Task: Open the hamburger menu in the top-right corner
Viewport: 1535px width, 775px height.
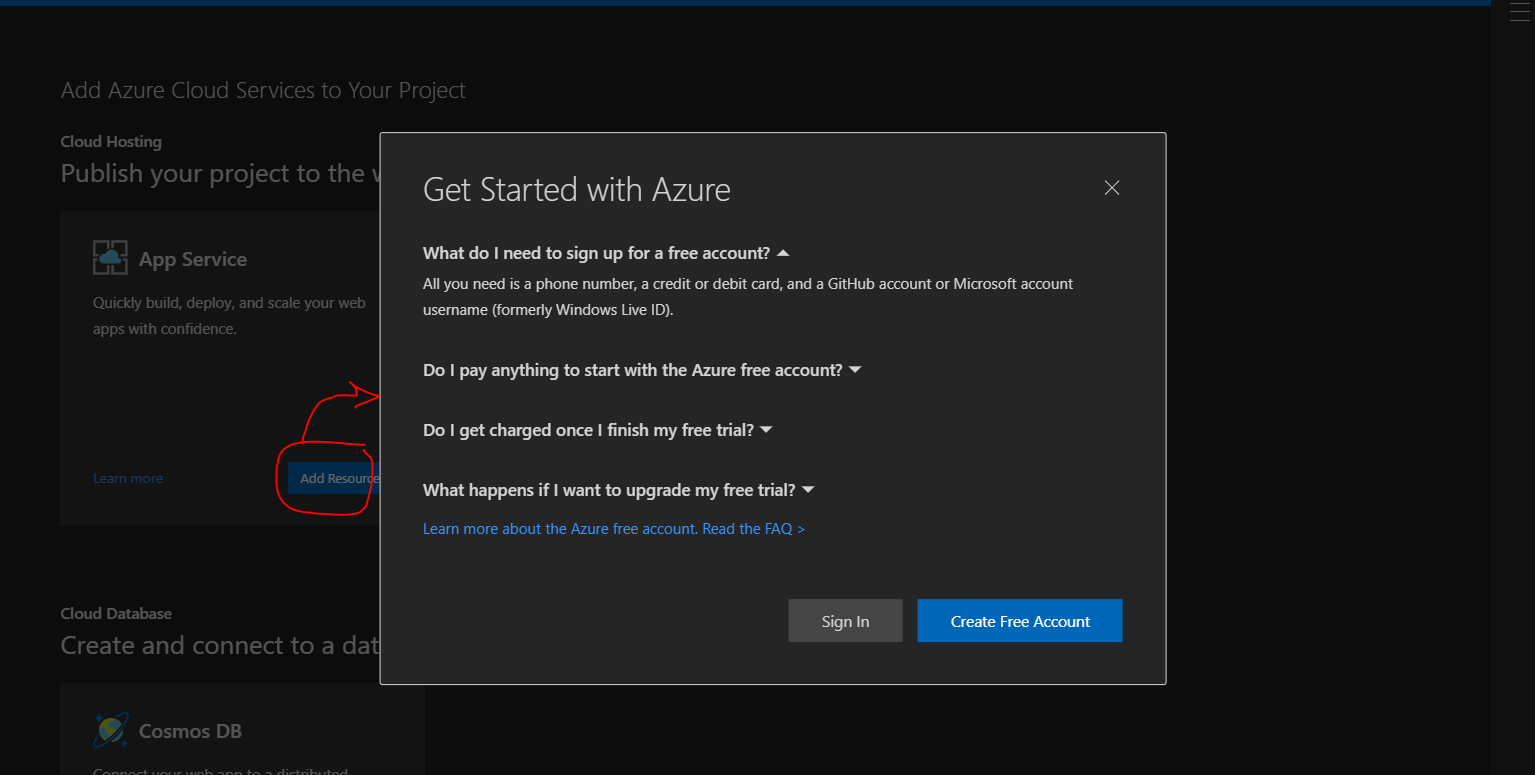Action: coord(1518,11)
